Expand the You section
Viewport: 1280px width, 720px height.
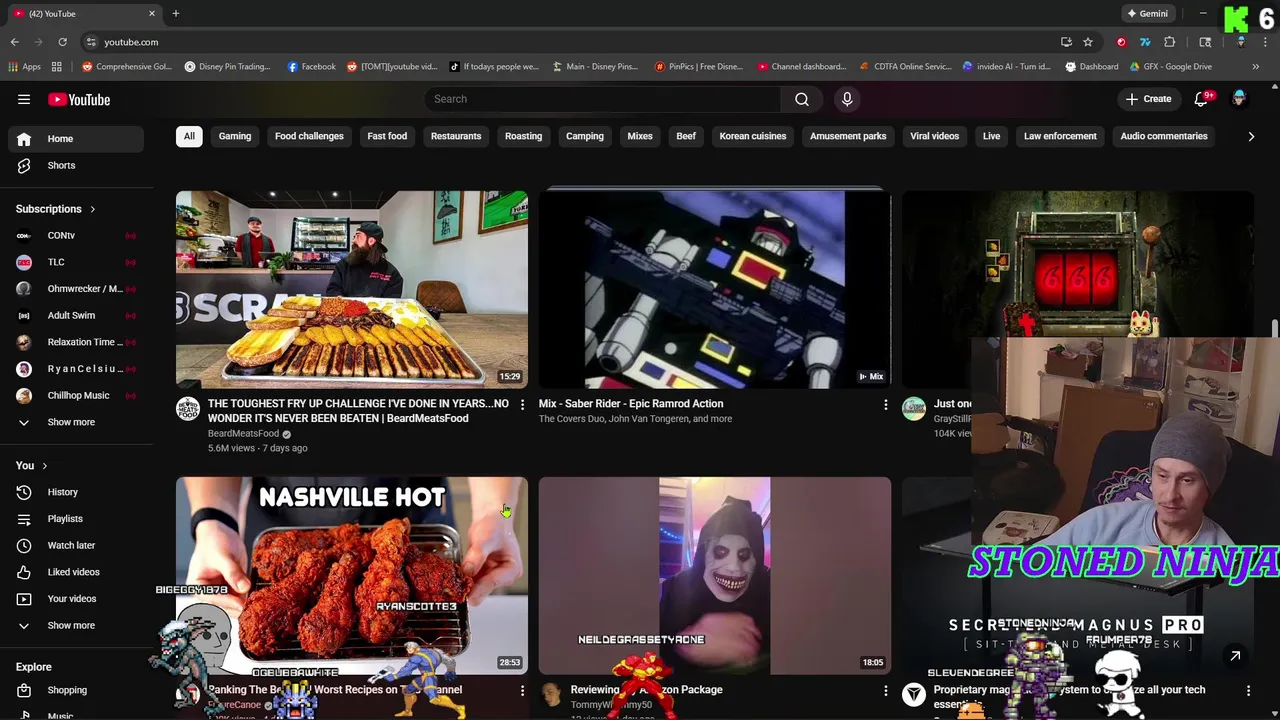coord(32,465)
